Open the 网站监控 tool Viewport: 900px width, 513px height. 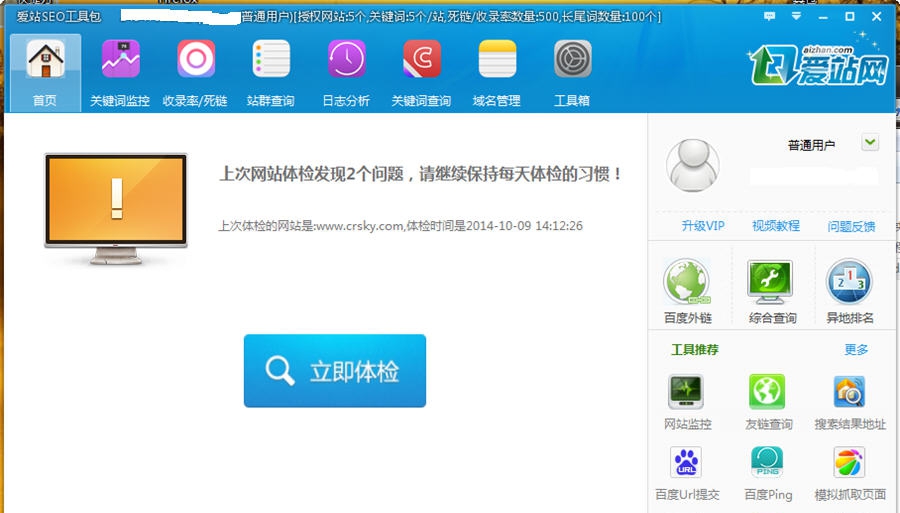pos(687,402)
